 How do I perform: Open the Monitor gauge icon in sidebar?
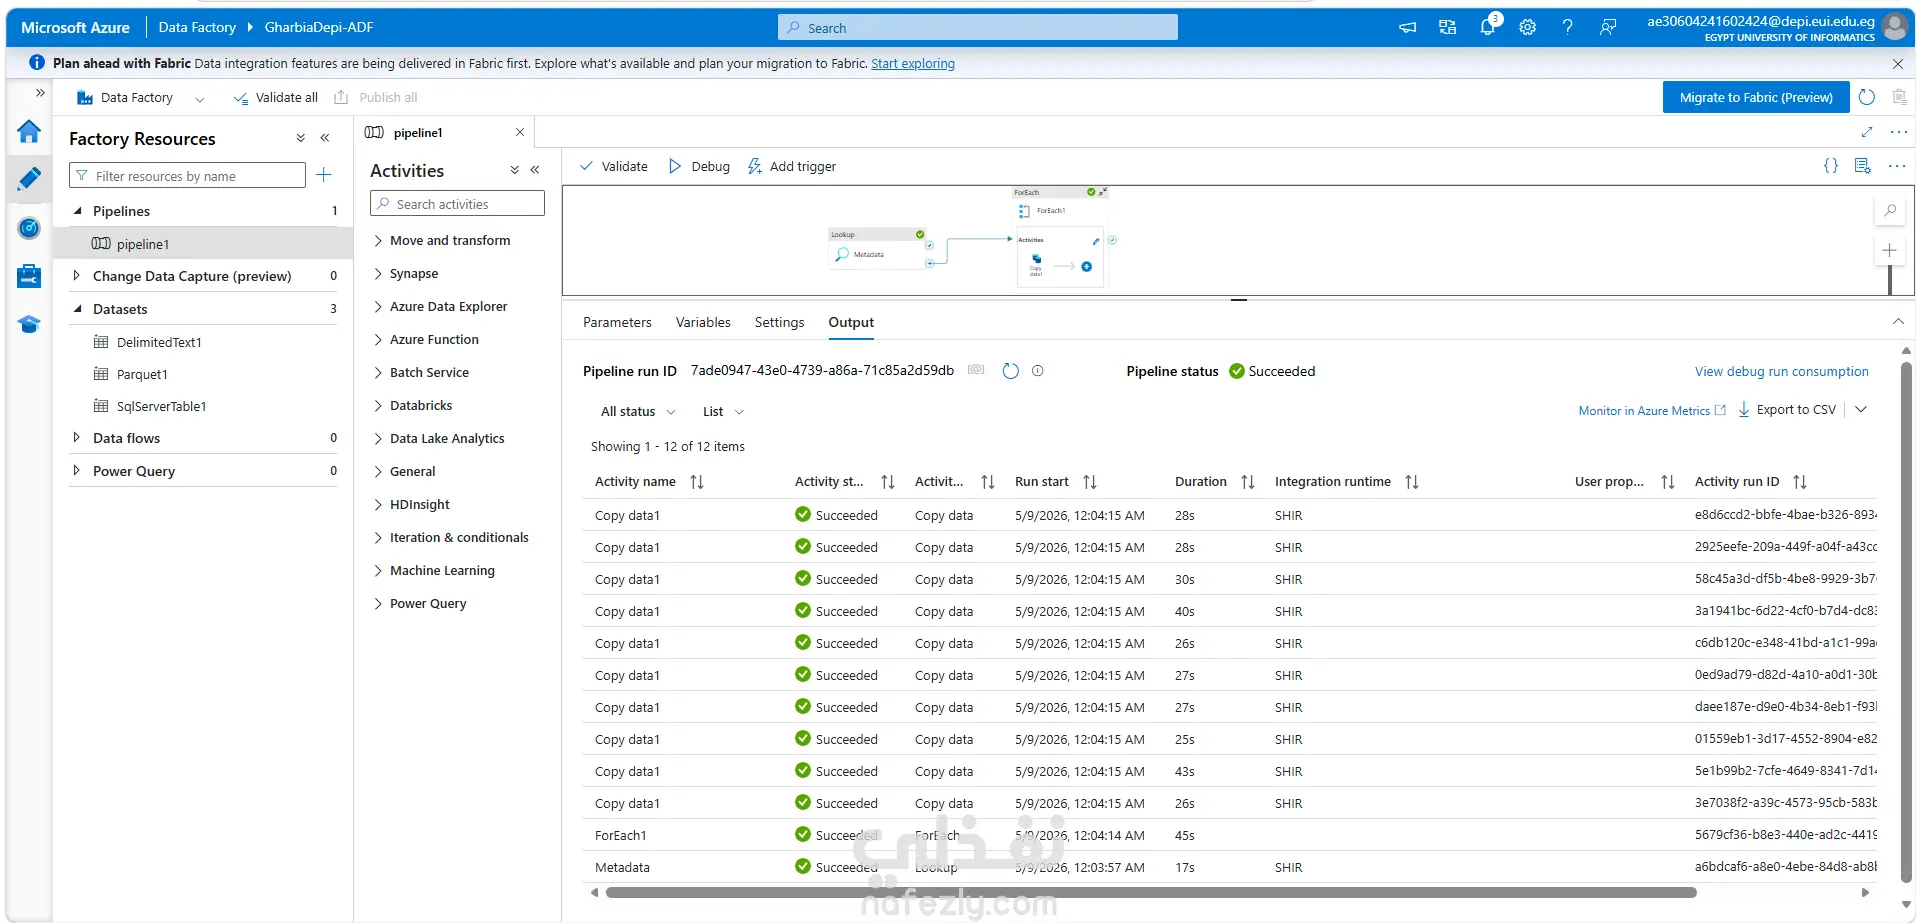[x=29, y=228]
